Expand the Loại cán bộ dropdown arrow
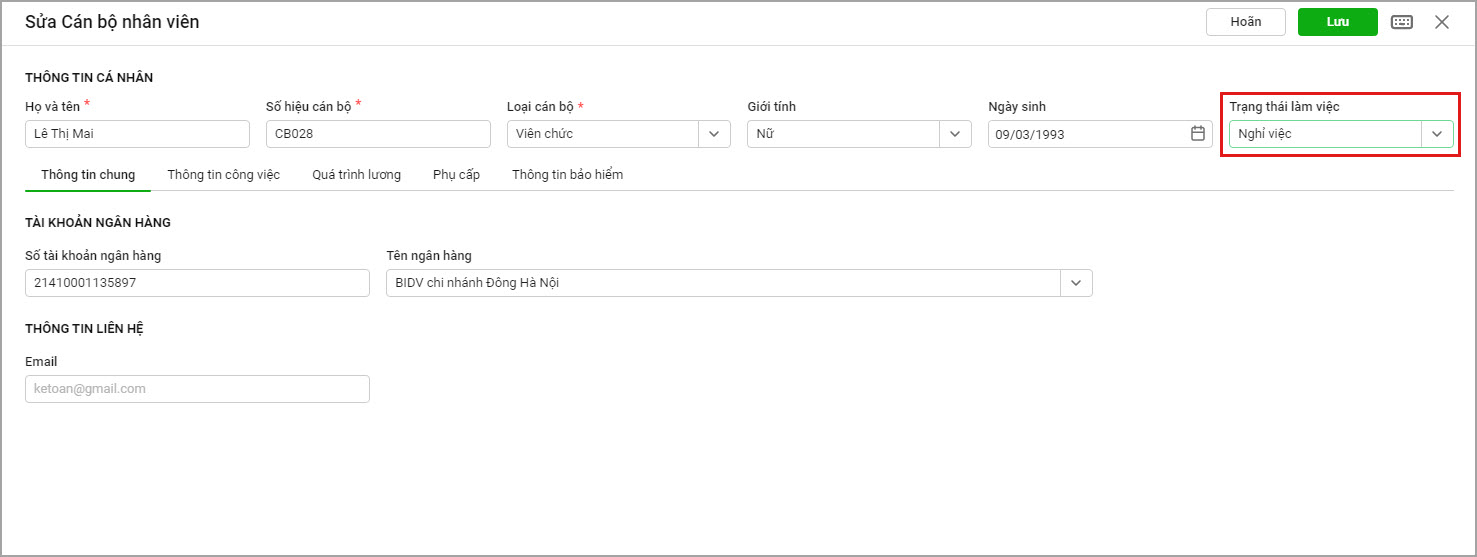The height and width of the screenshot is (557, 1477). [x=714, y=134]
